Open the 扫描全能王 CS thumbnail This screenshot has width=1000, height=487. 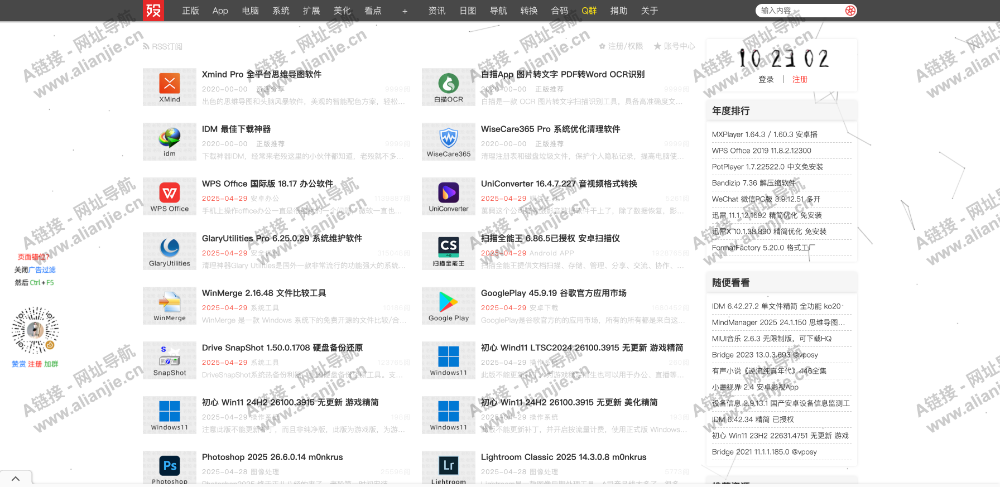(x=448, y=251)
